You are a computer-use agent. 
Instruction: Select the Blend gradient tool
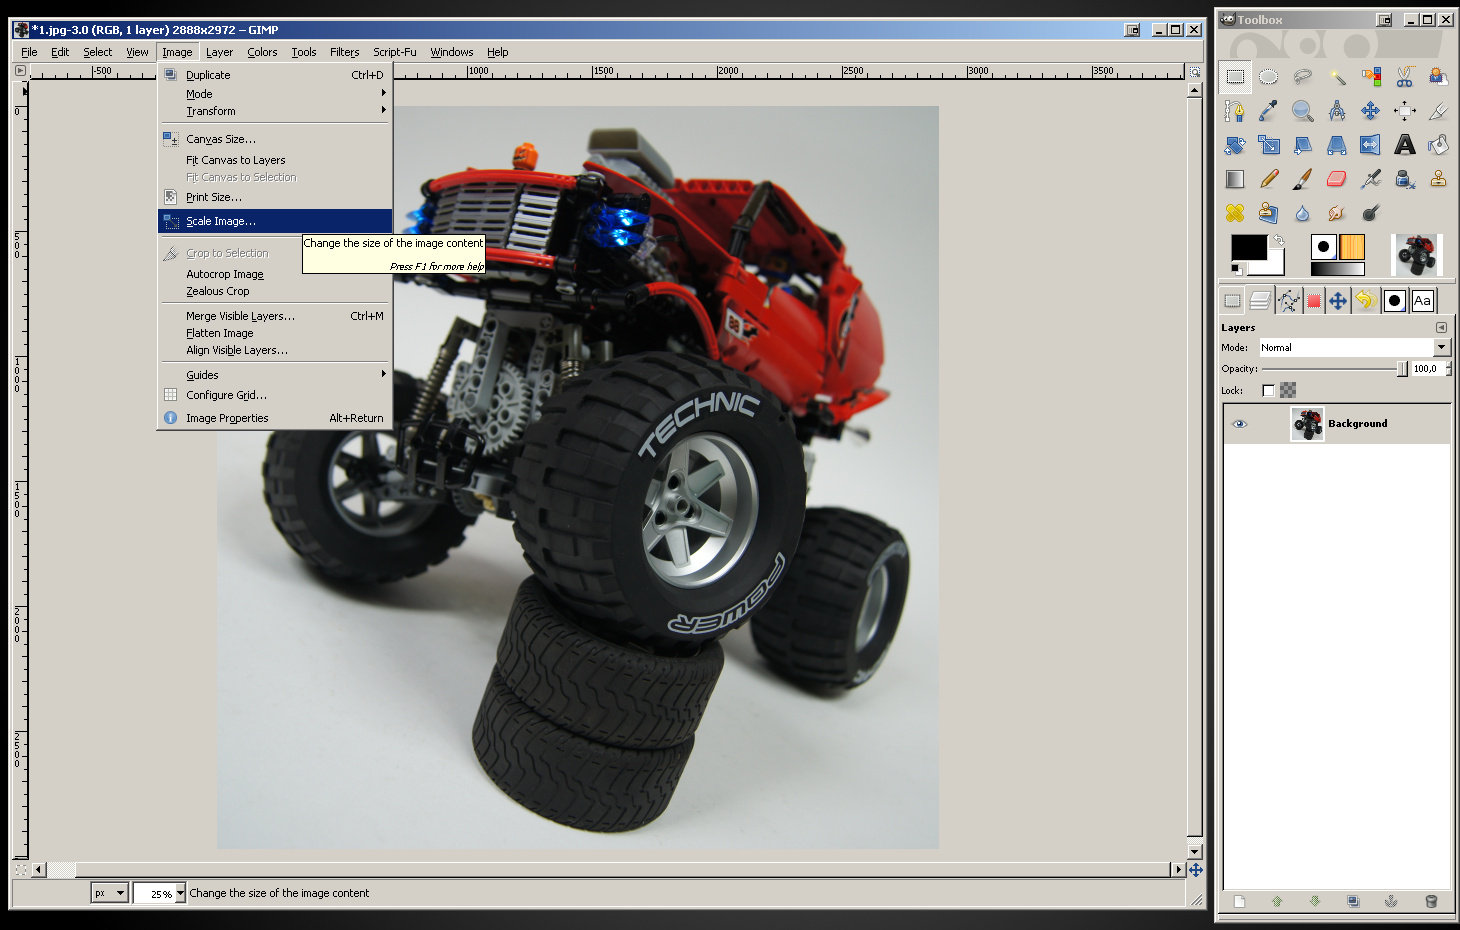pos(1235,179)
